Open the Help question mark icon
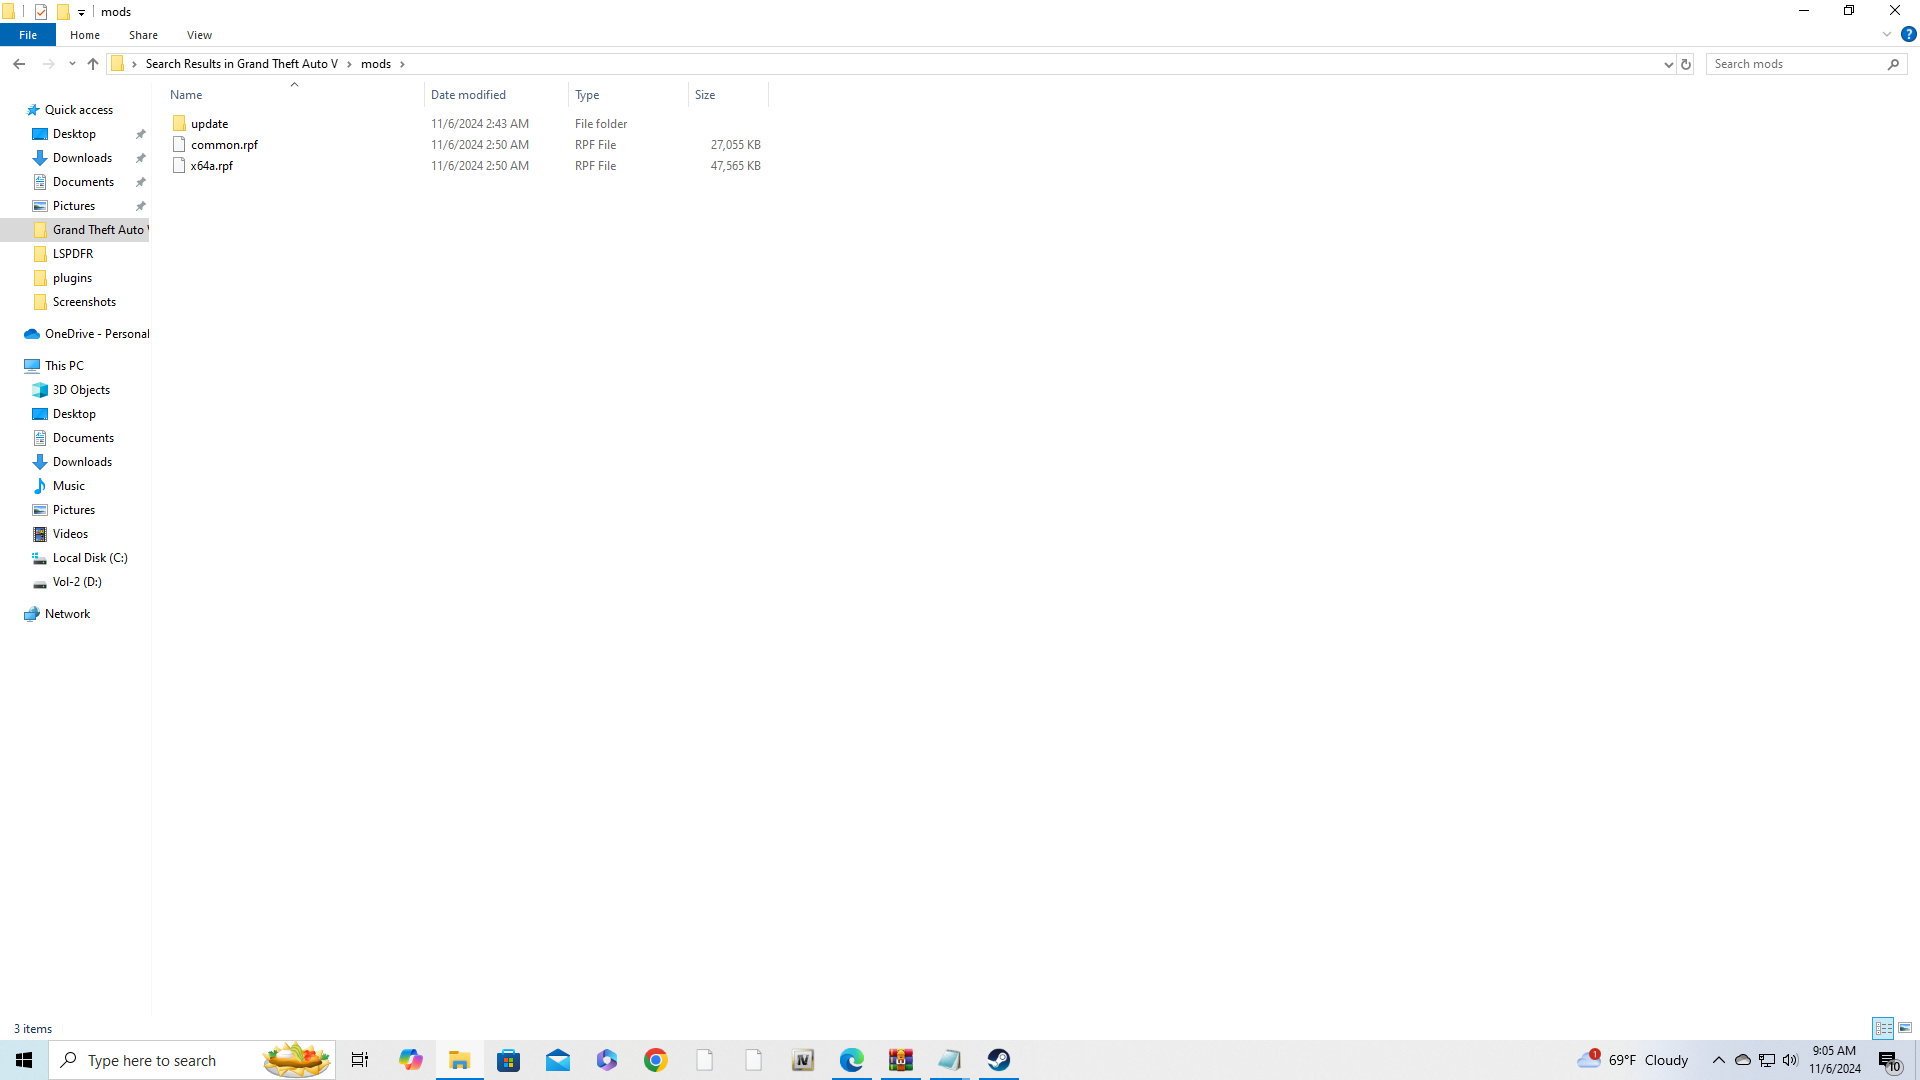1920x1080 pixels. [x=1909, y=34]
